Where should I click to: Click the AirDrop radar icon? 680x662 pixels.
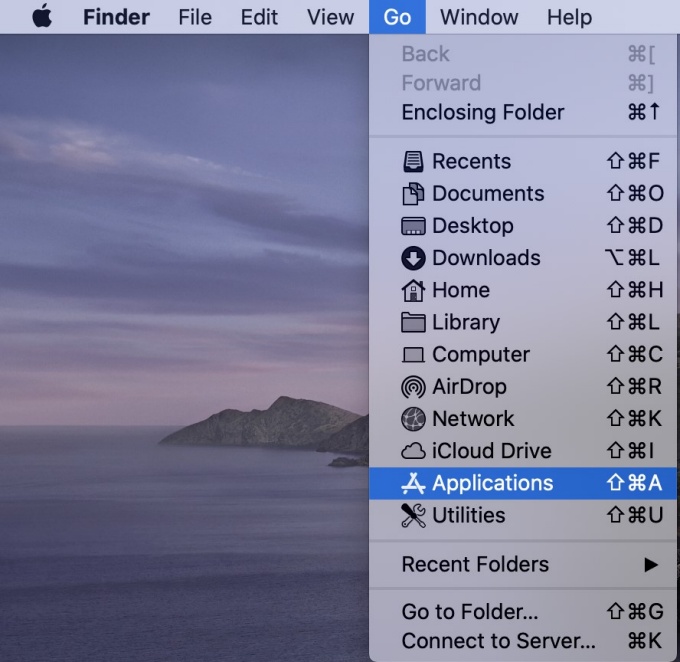point(413,387)
